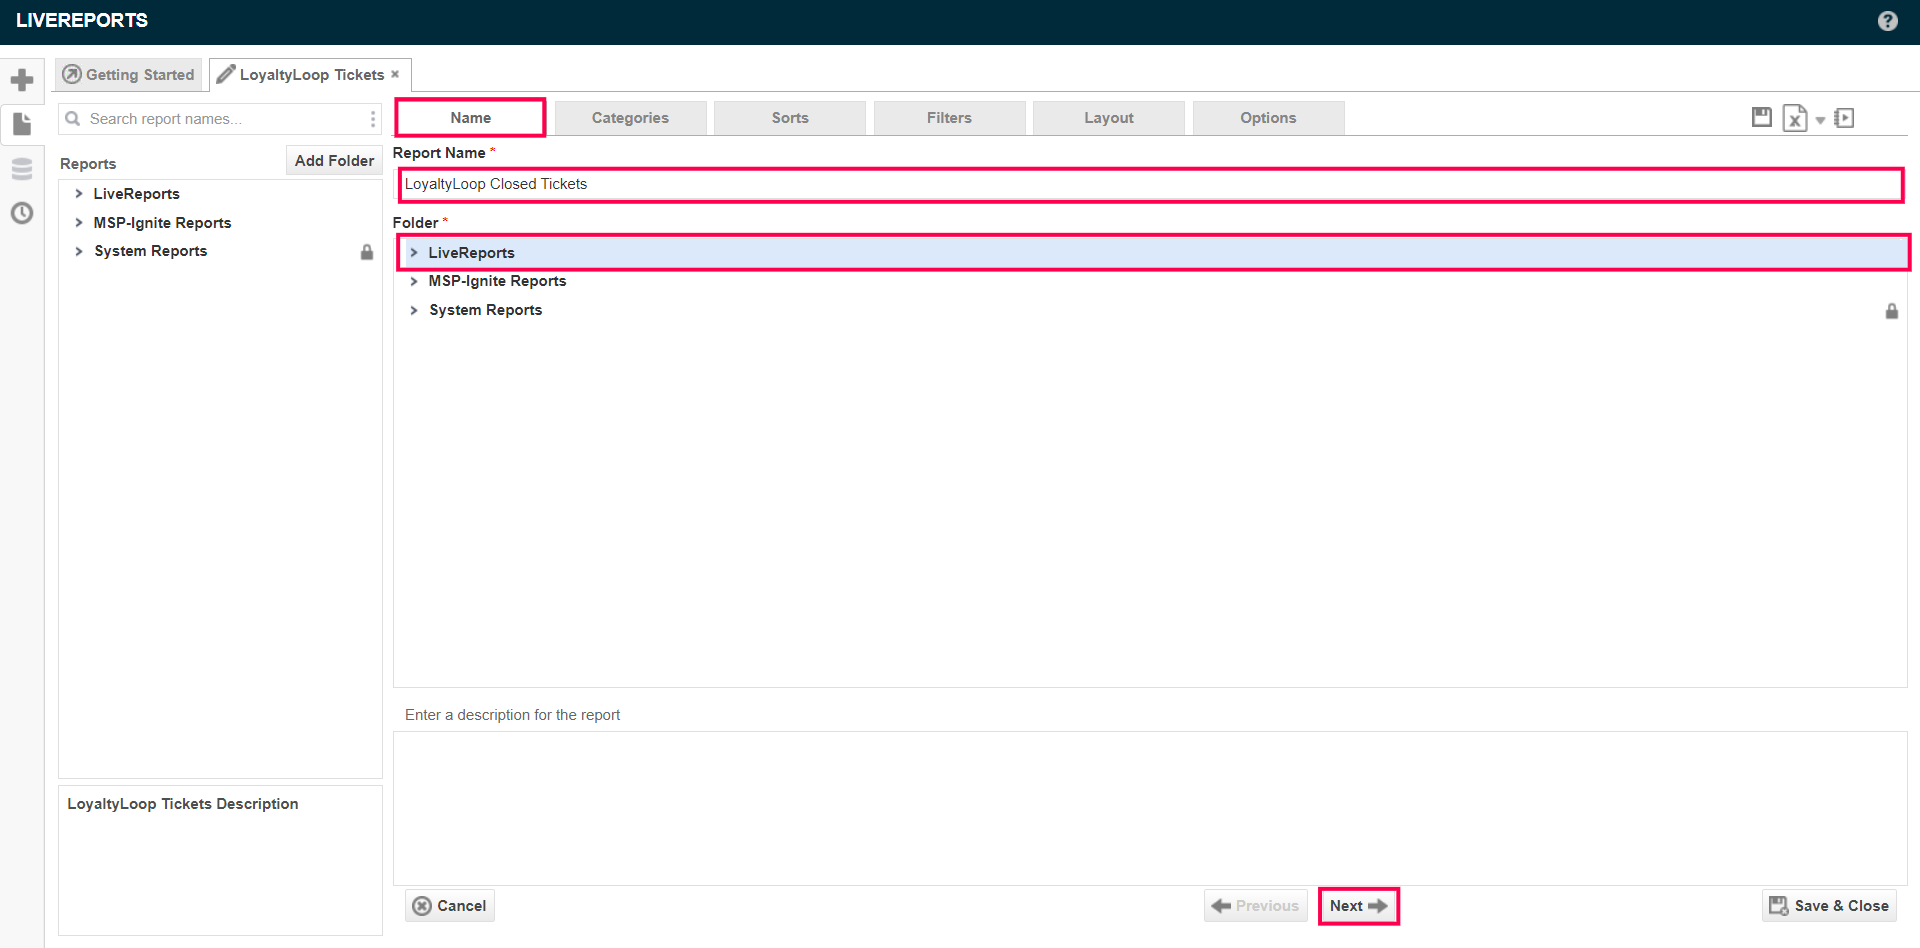The height and width of the screenshot is (948, 1920).
Task: Expand MSP-Ignite Reports in the Folder list
Action: coord(414,281)
